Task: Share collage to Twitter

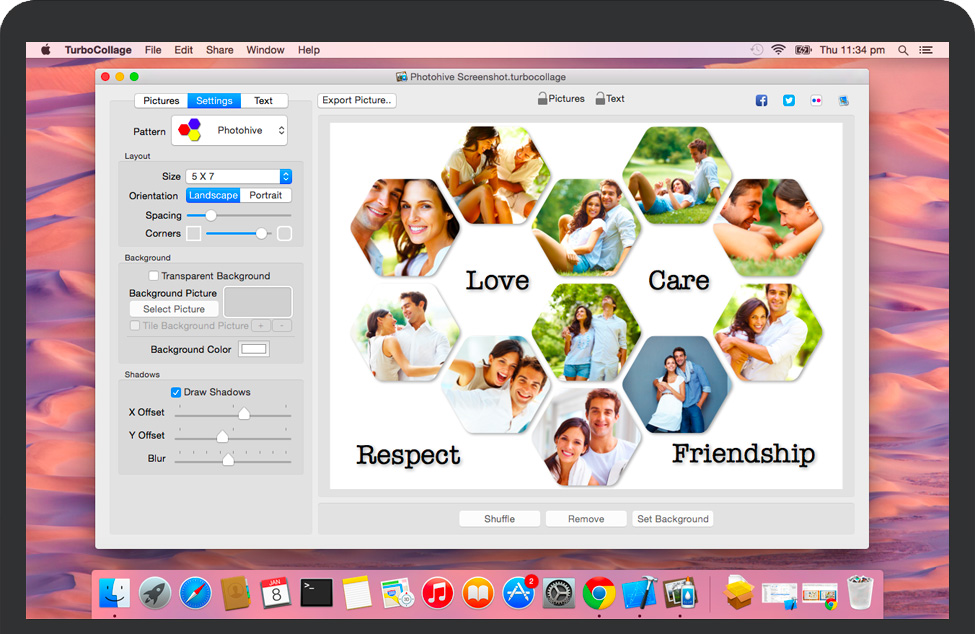Action: (x=788, y=101)
